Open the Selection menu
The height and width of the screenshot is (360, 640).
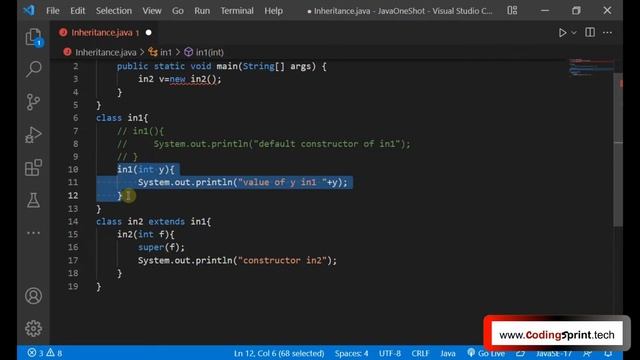tap(113, 11)
